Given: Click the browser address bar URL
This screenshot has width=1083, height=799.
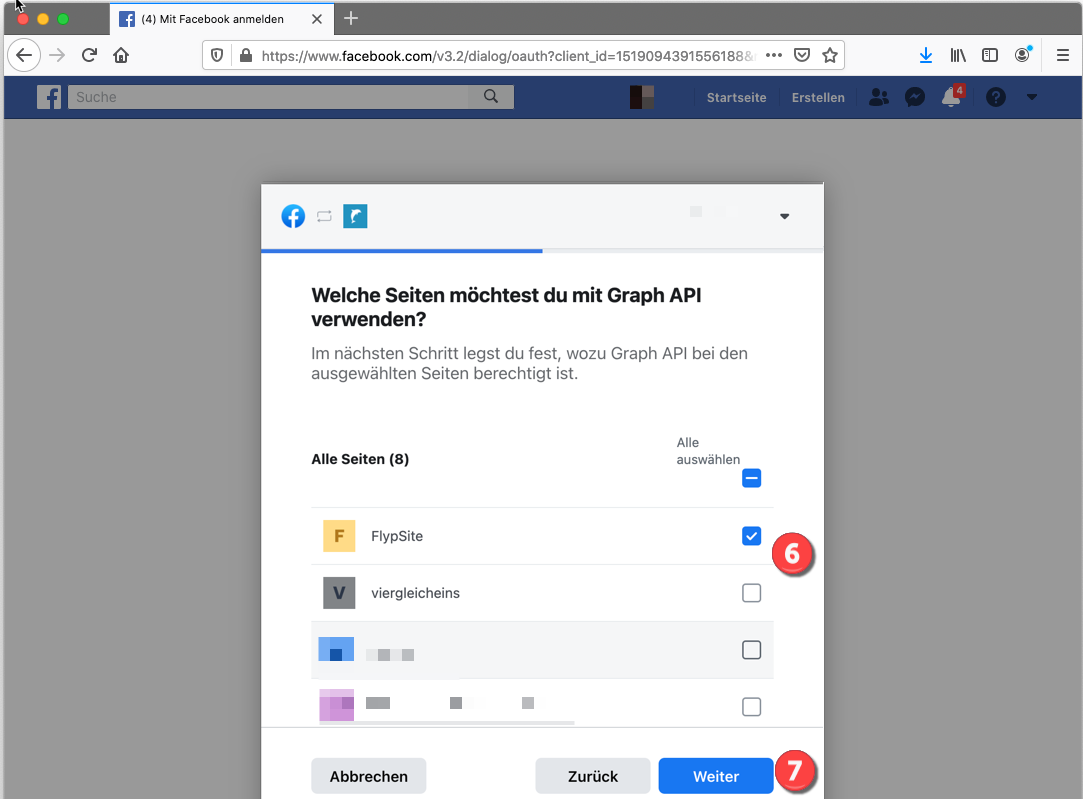Looking at the screenshot, I should [x=508, y=56].
